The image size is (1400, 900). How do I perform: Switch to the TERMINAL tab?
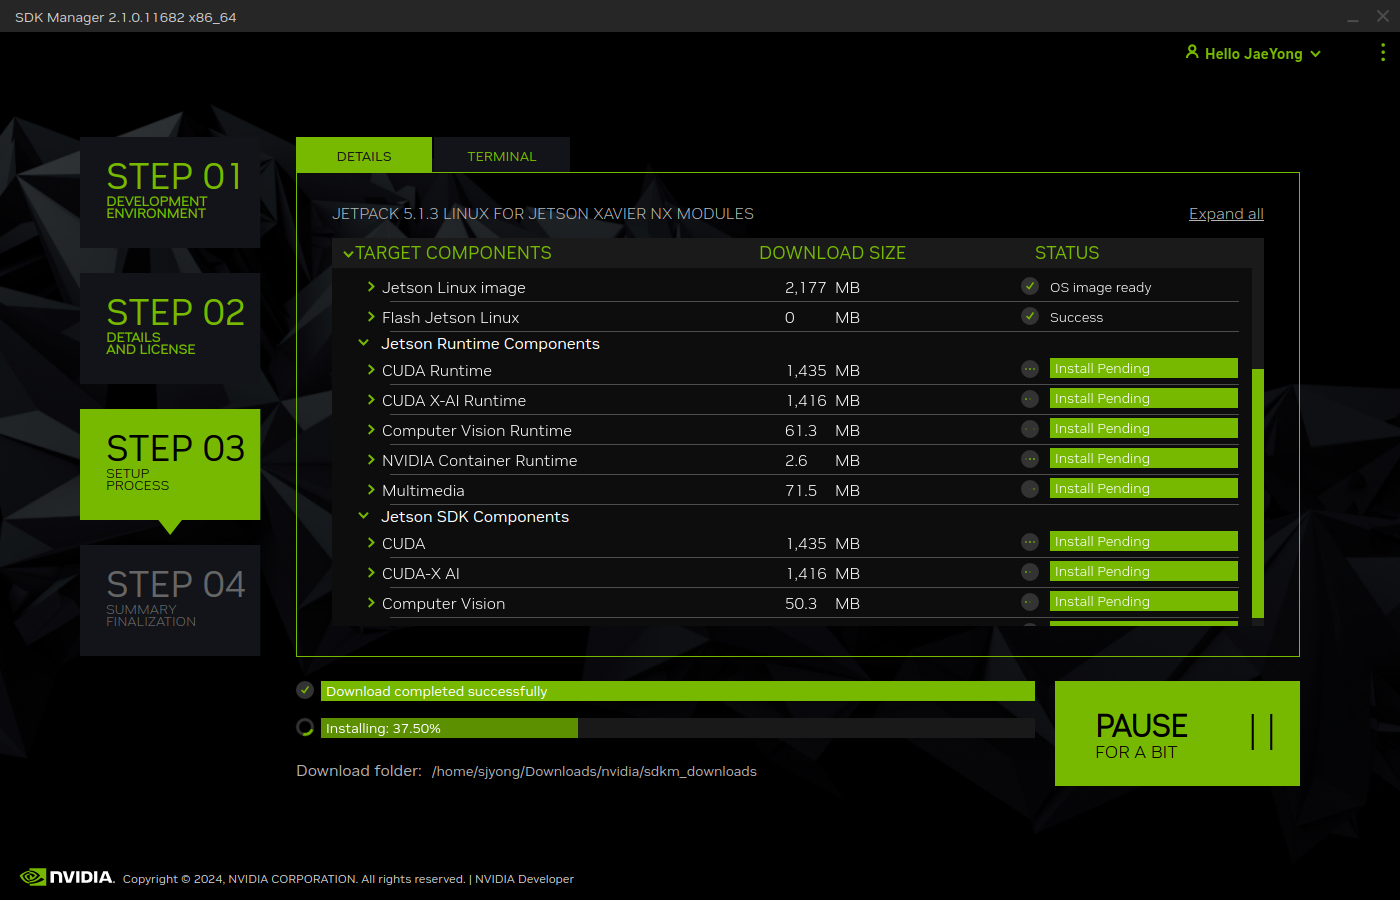[x=501, y=156]
